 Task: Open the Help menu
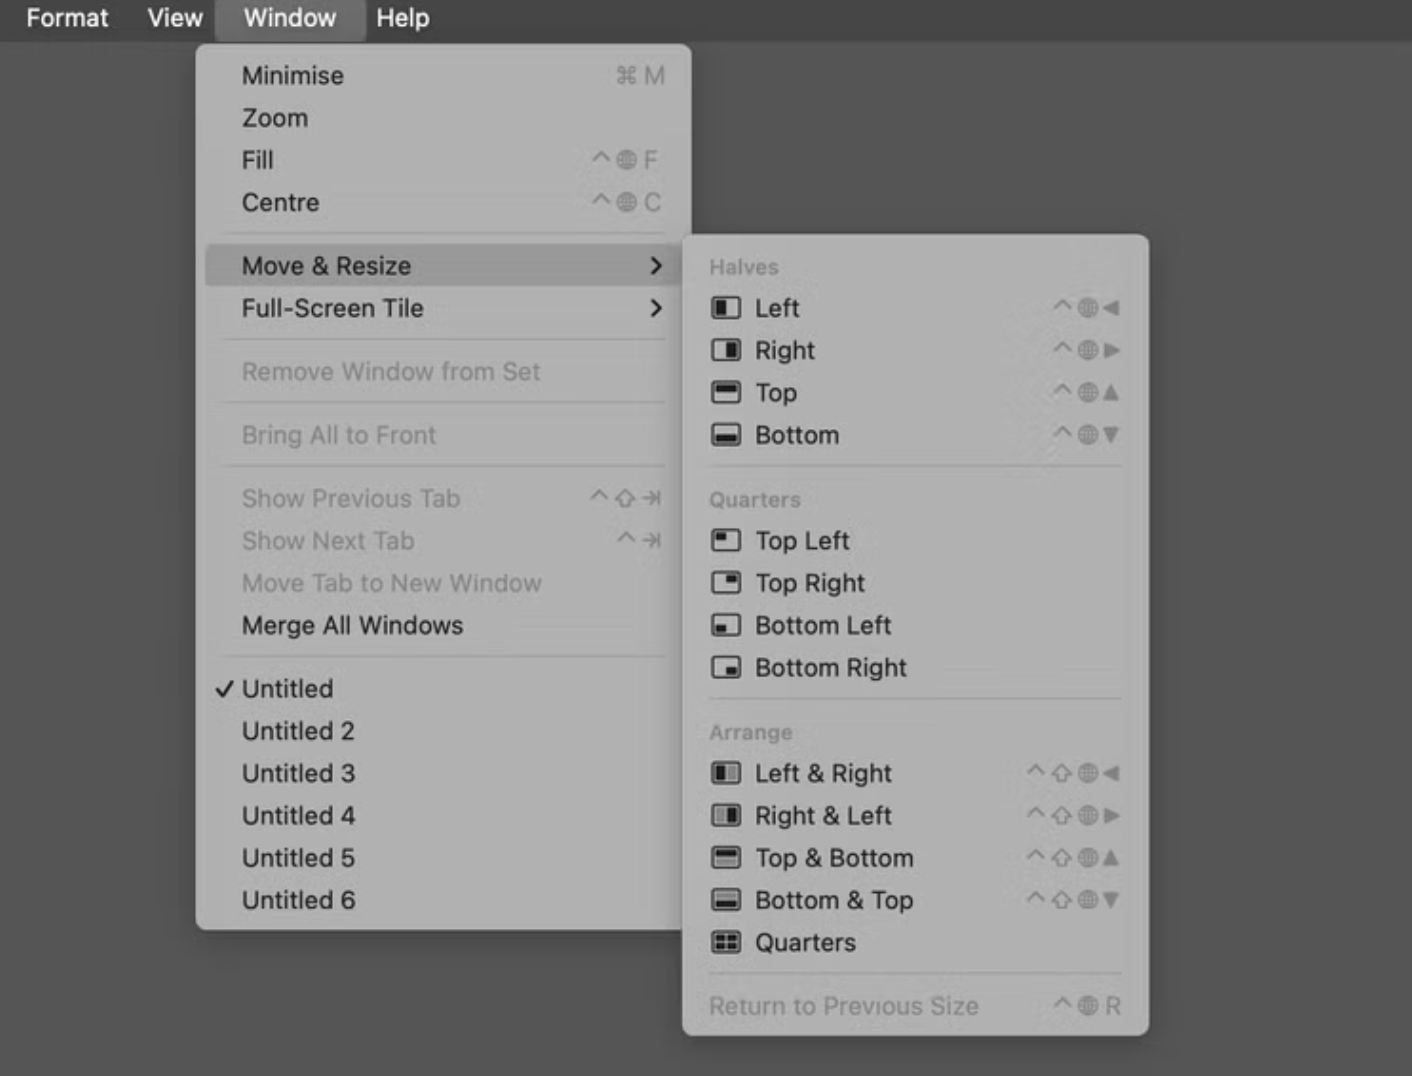tap(402, 18)
